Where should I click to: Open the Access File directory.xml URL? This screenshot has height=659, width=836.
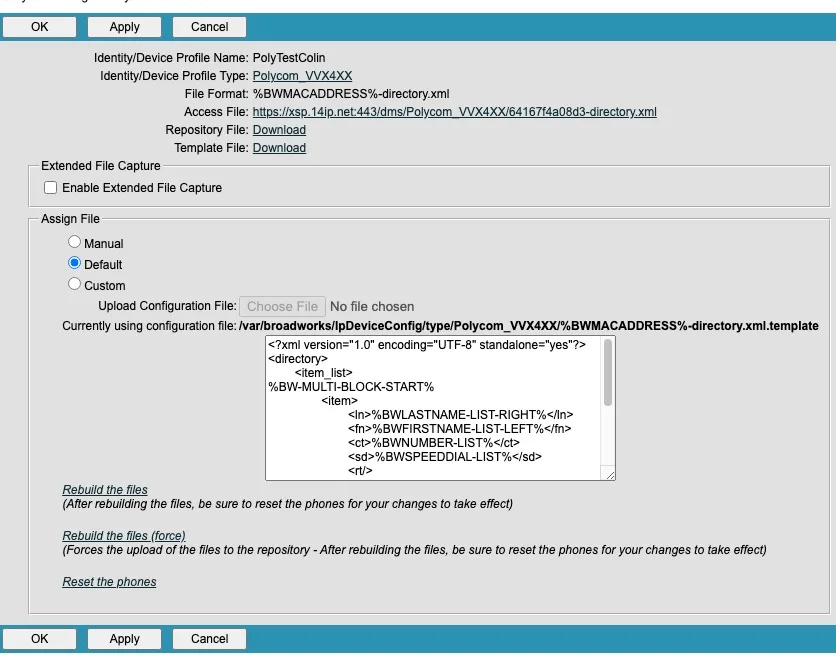coord(454,112)
